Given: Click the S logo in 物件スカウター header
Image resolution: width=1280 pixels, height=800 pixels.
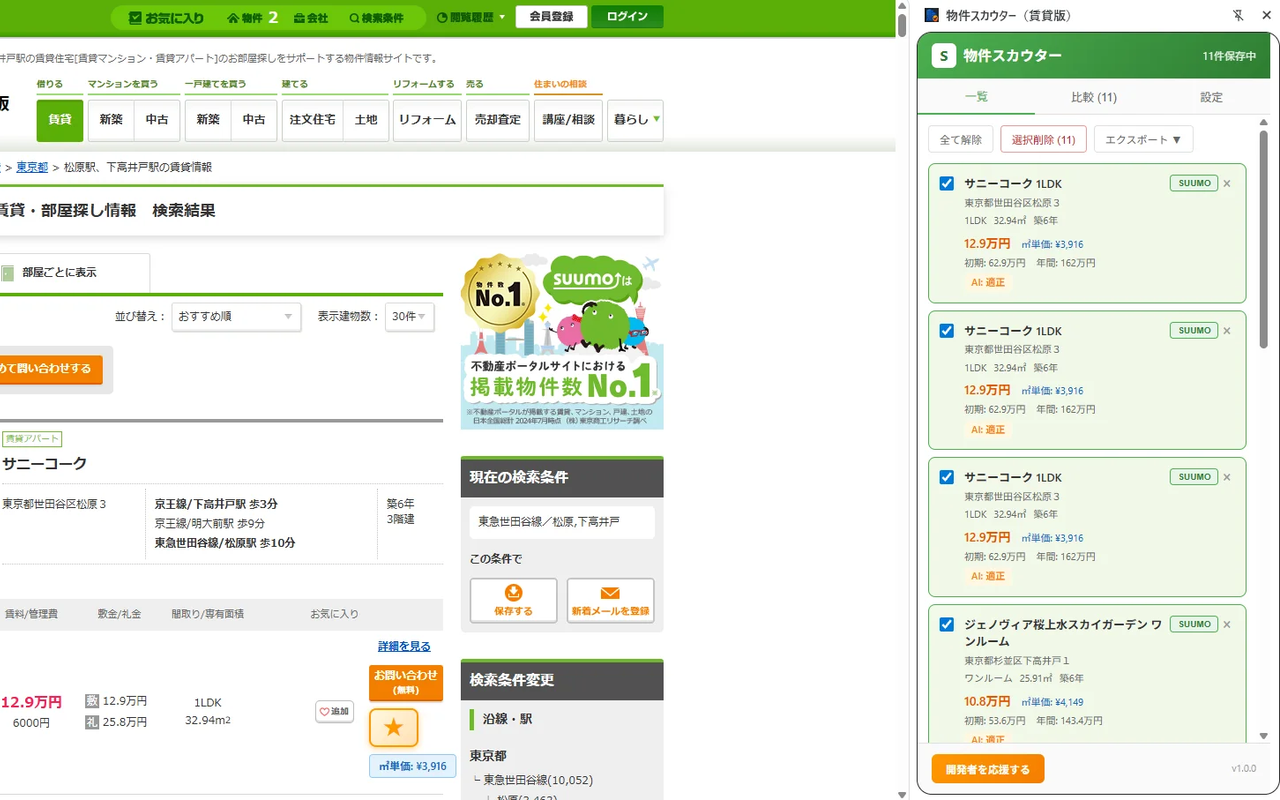Looking at the screenshot, I should pos(943,56).
